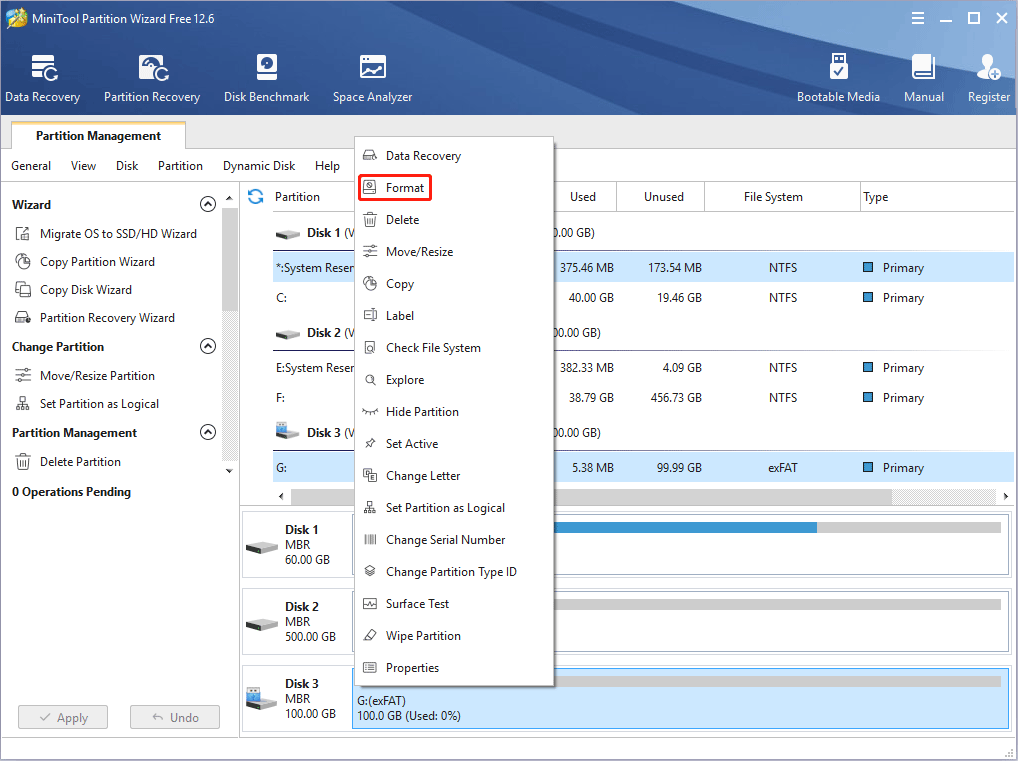This screenshot has width=1018, height=761.
Task: Open Data Recovery from the top toolbar
Action: pos(43,78)
